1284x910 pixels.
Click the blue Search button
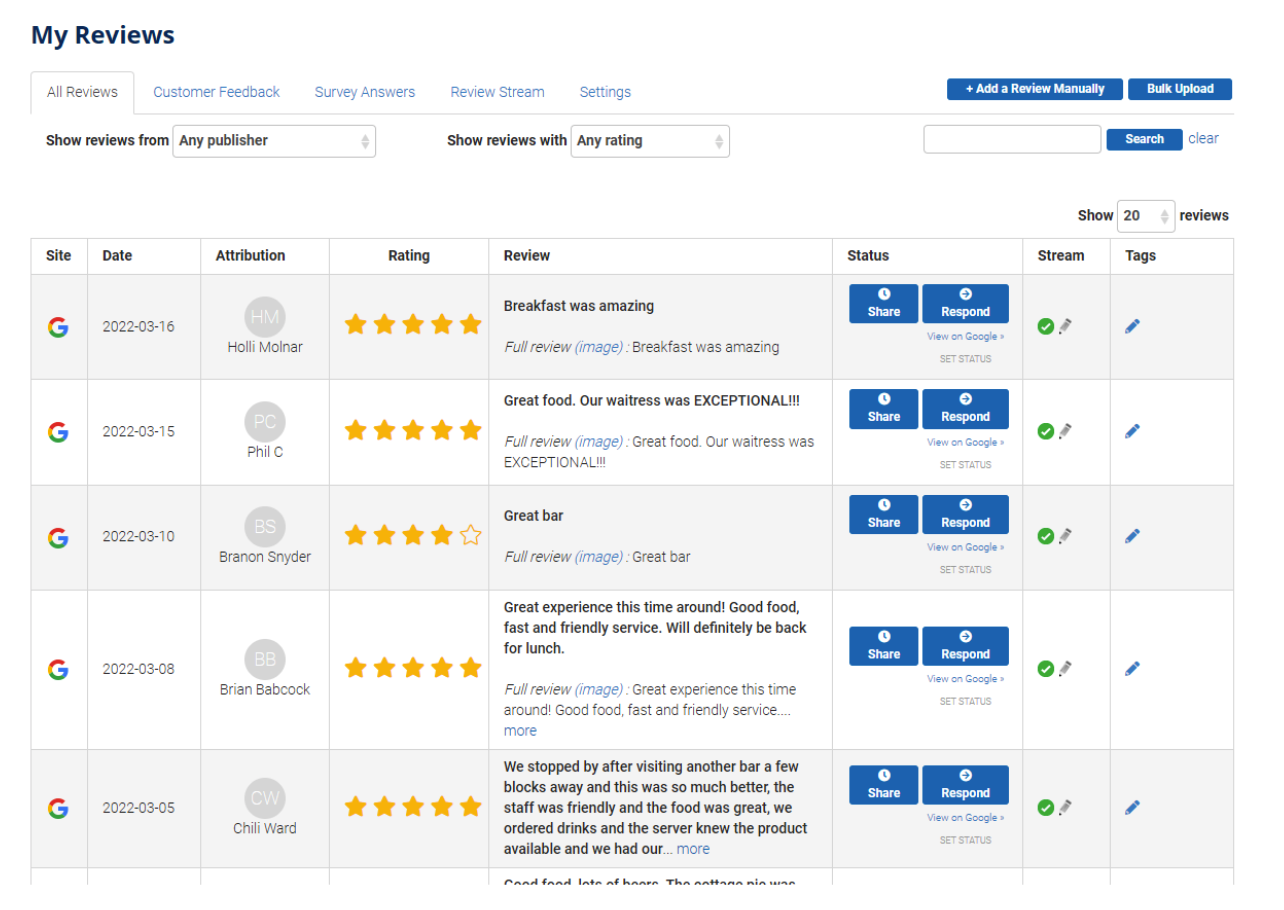click(1144, 140)
